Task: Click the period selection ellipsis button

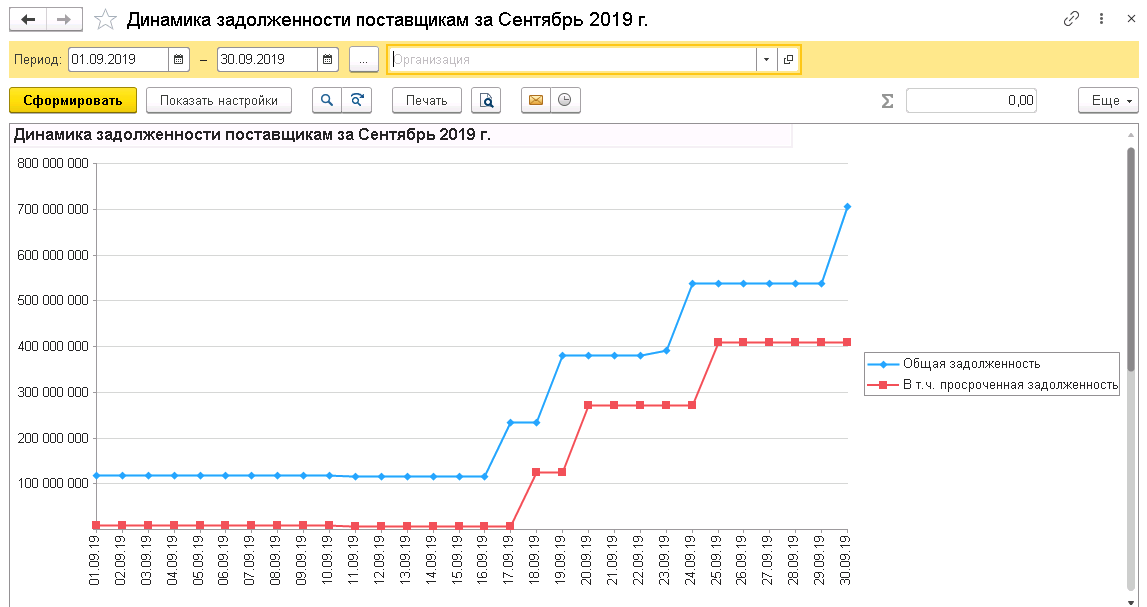Action: 364,59
